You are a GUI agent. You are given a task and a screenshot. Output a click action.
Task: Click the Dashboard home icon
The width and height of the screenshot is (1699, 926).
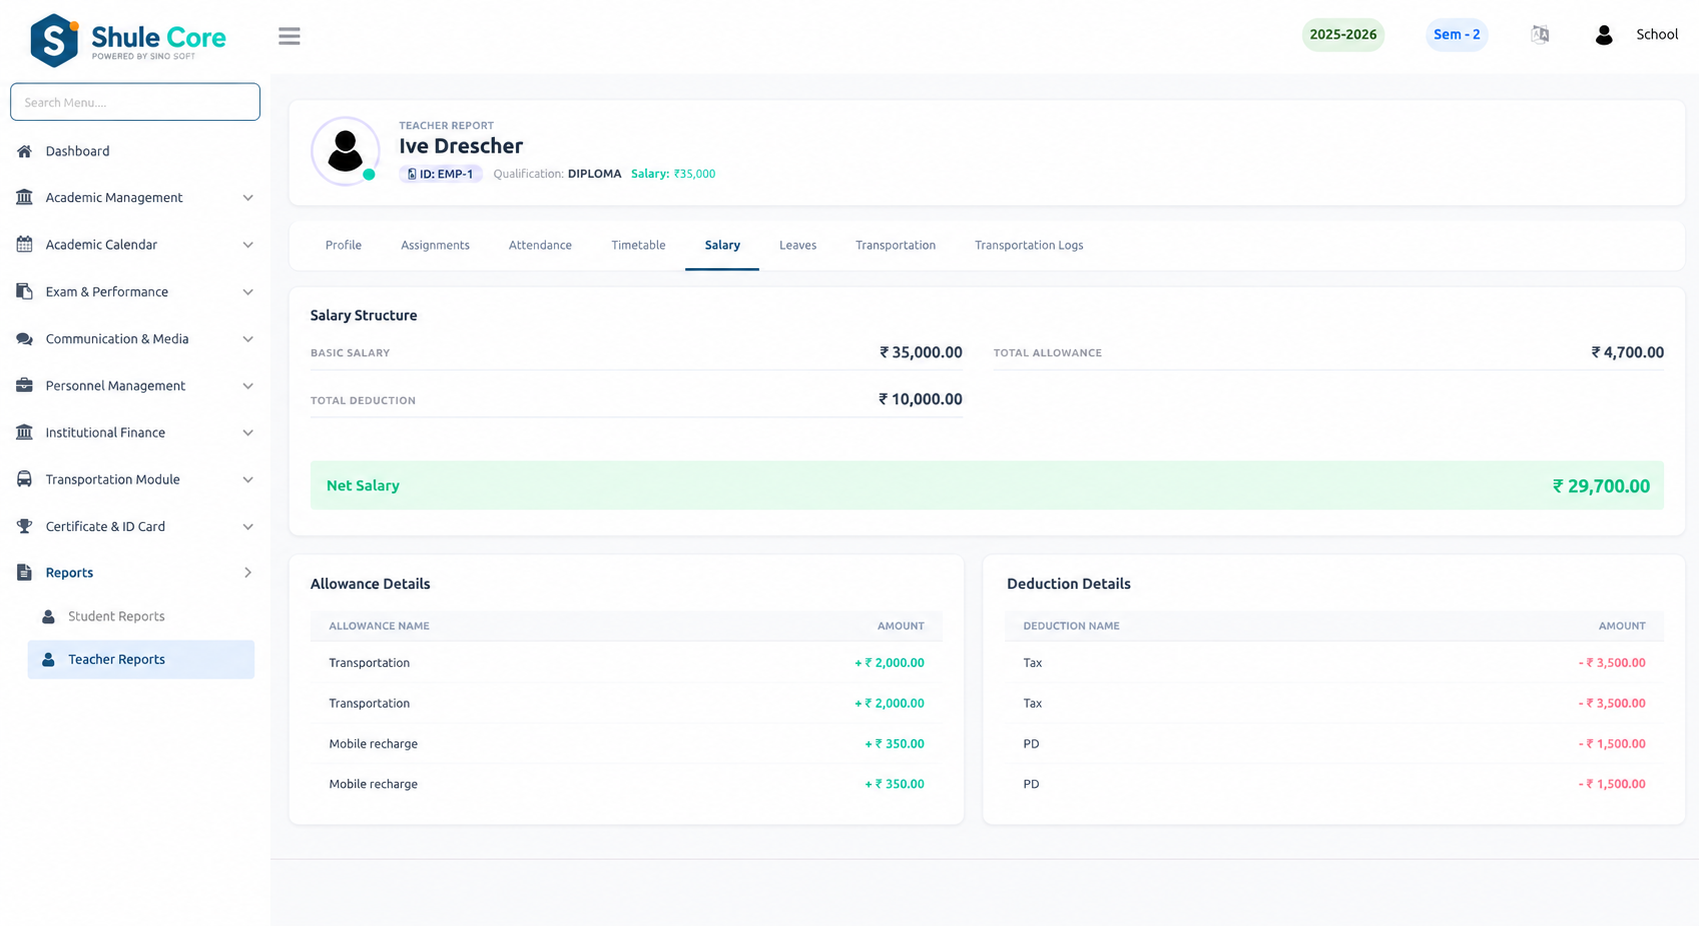point(24,151)
